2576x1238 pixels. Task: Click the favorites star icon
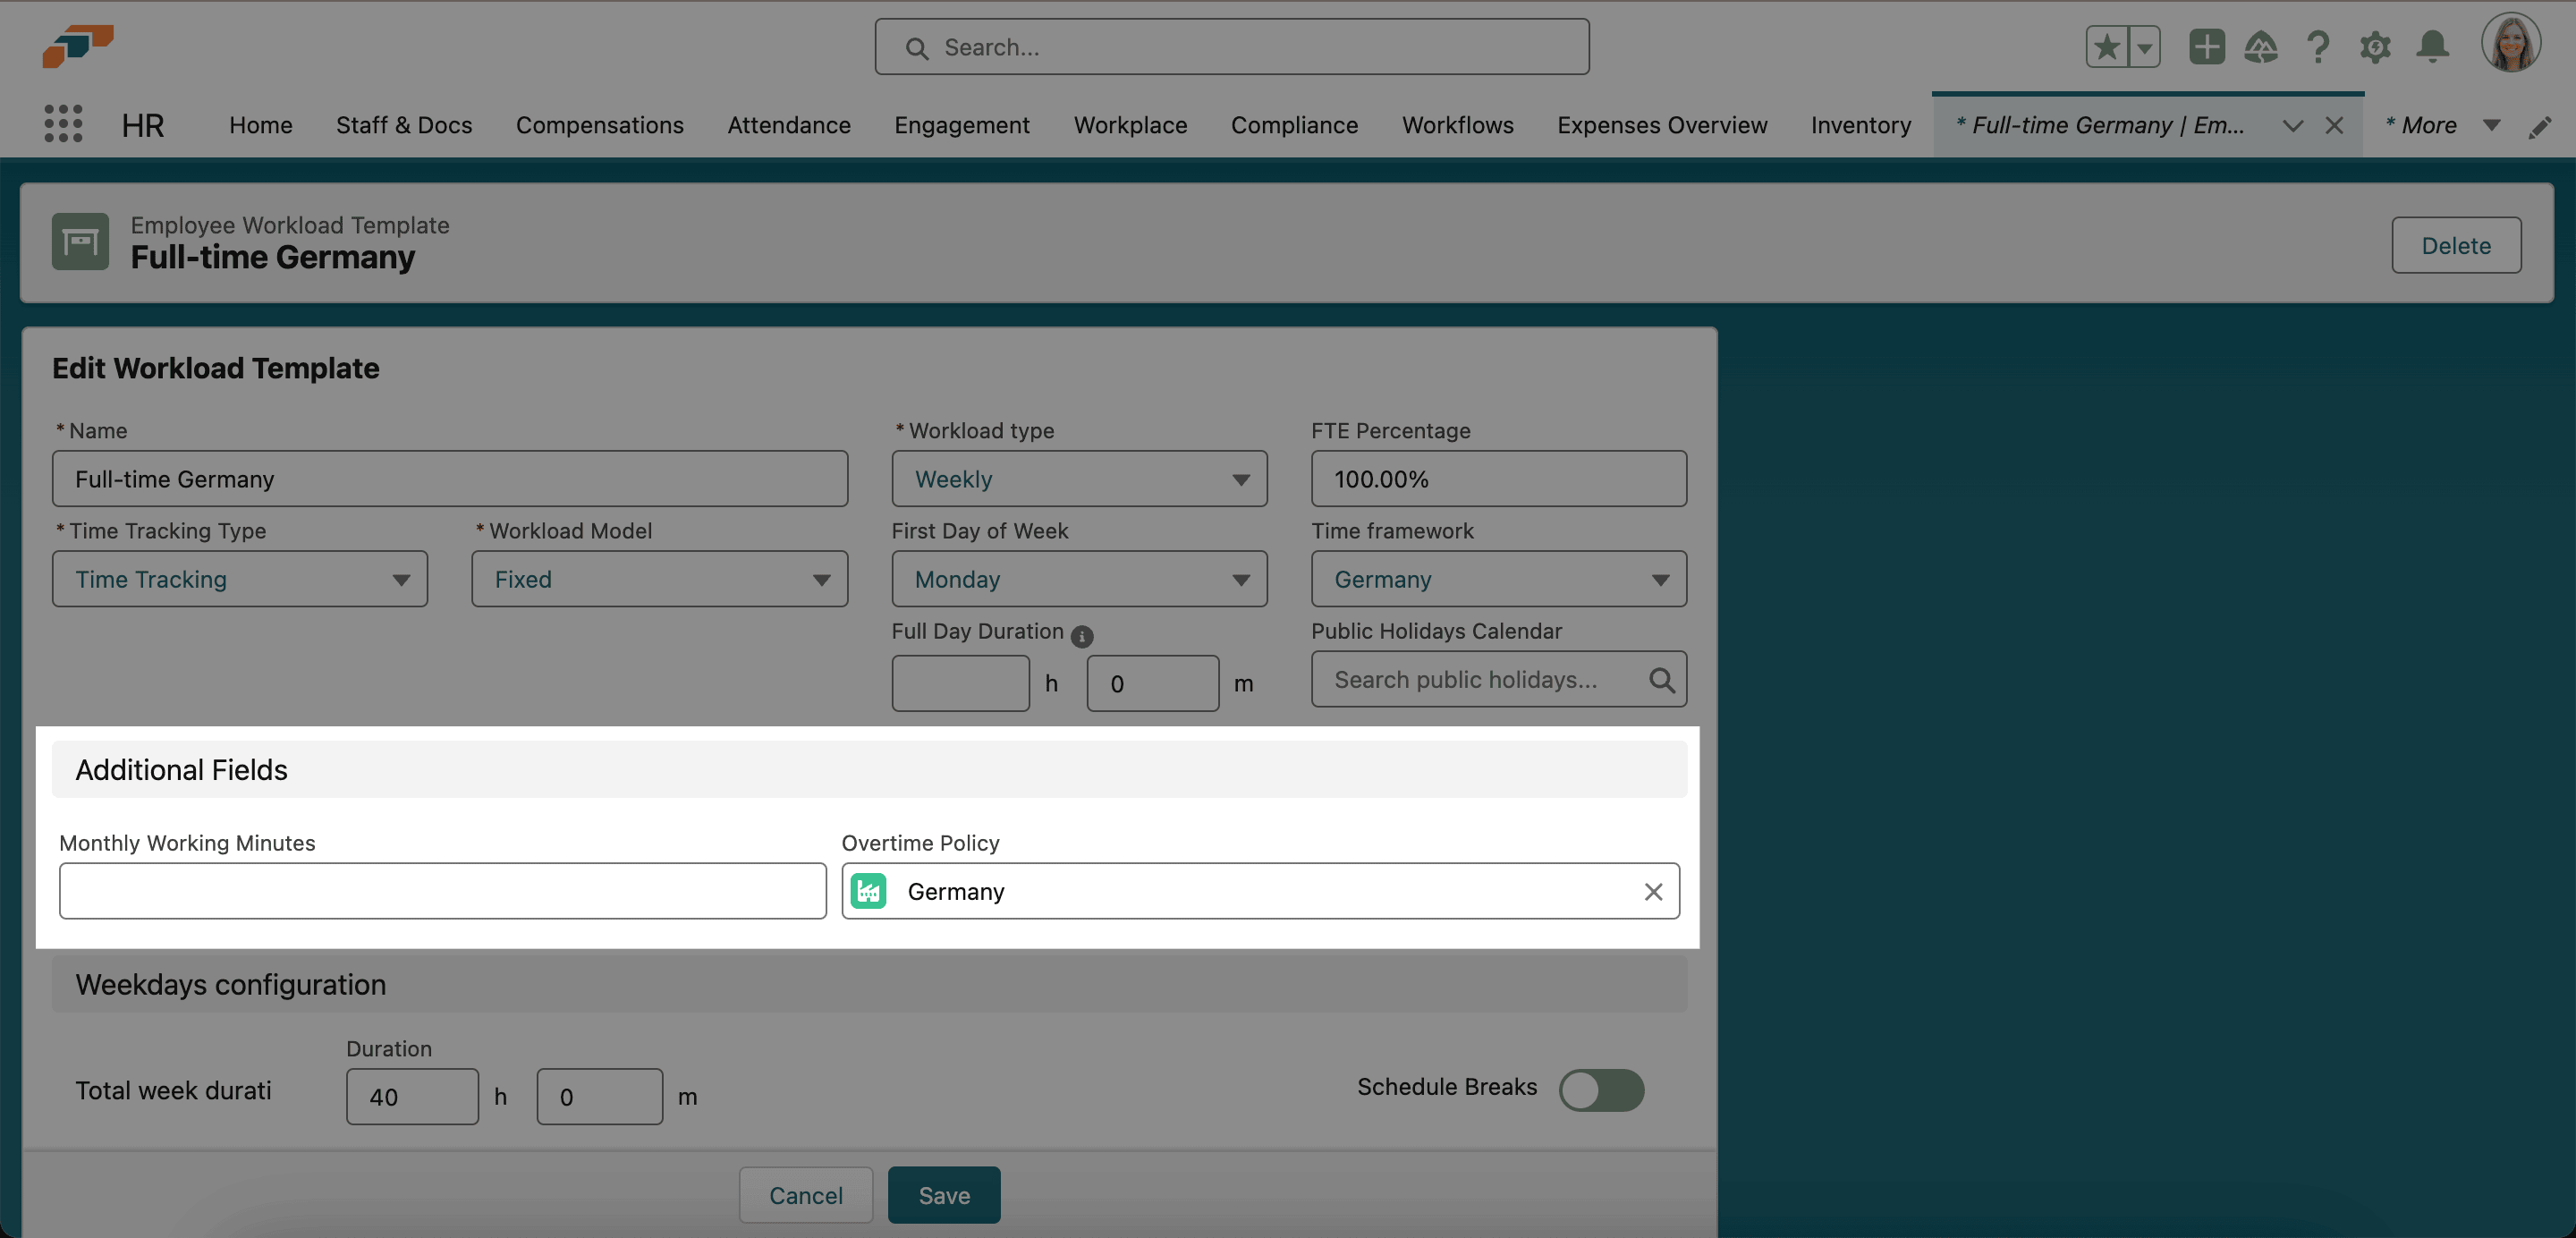click(2107, 47)
